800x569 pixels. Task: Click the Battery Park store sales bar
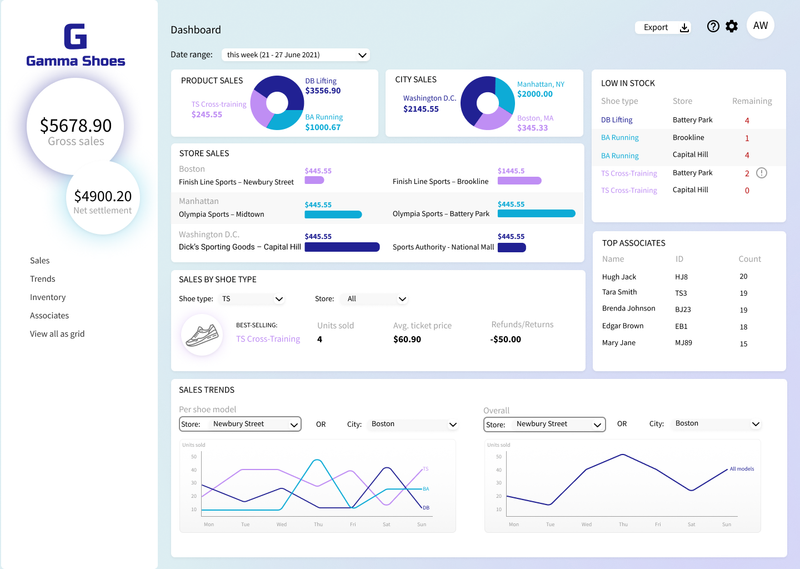coord(536,213)
